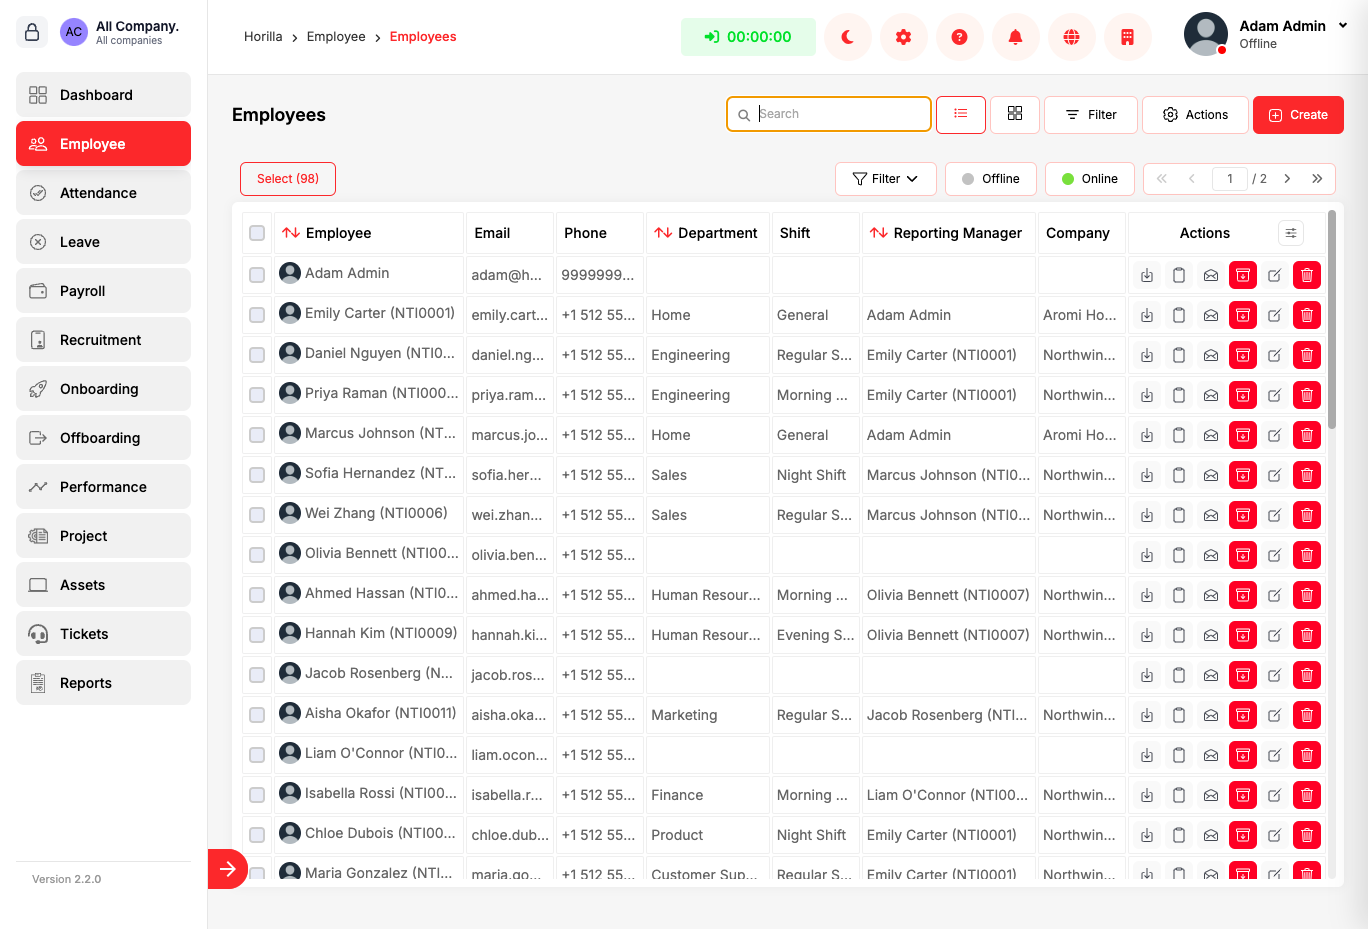
Task: Check the box for Adam Admin's row
Action: (x=257, y=275)
